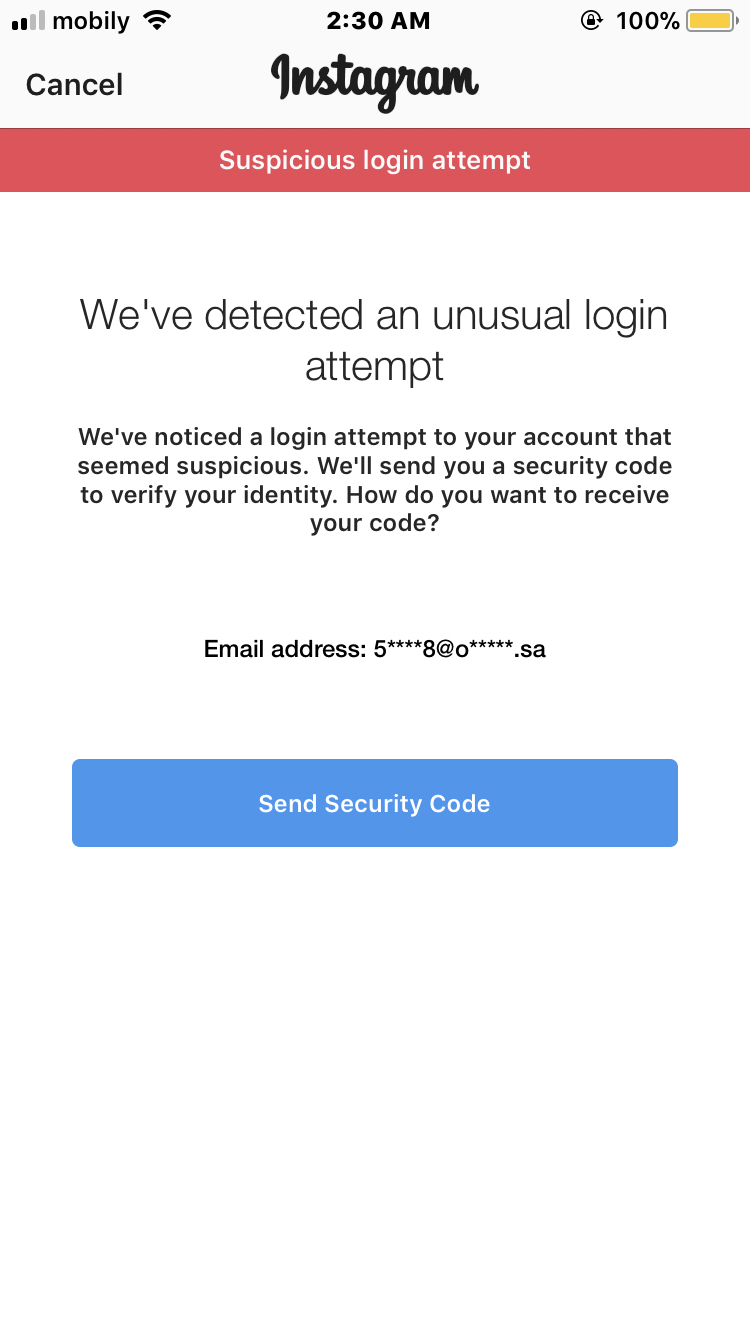Tap the masked email 5****8@o*****.sa
This screenshot has height=1334, width=750.
click(x=460, y=649)
